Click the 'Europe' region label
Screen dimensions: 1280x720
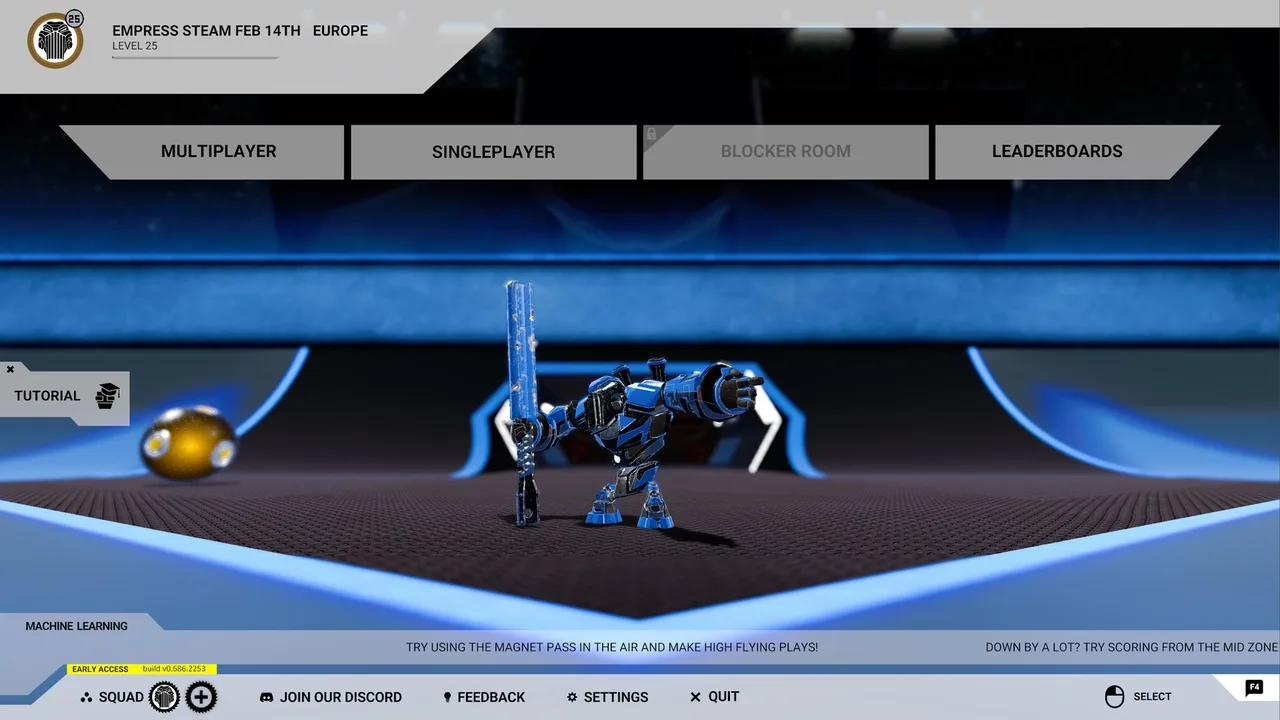(340, 31)
